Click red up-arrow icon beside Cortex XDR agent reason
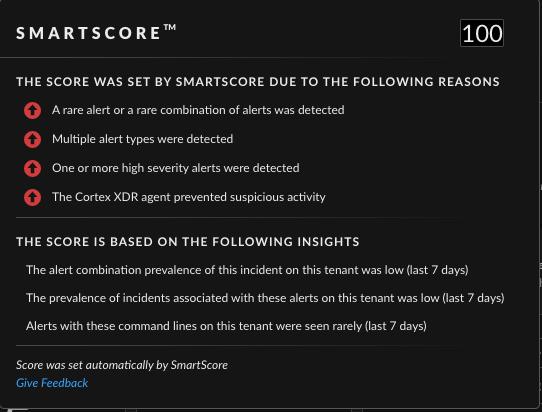Viewport: 542px width, 412px height. tap(32, 198)
